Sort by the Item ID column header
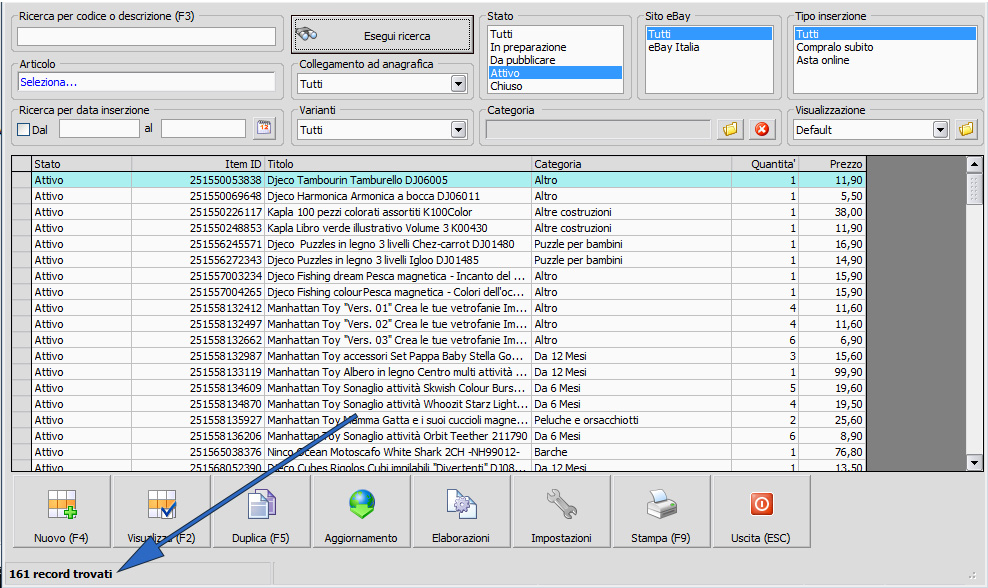This screenshot has width=988, height=588. pyautogui.click(x=198, y=164)
